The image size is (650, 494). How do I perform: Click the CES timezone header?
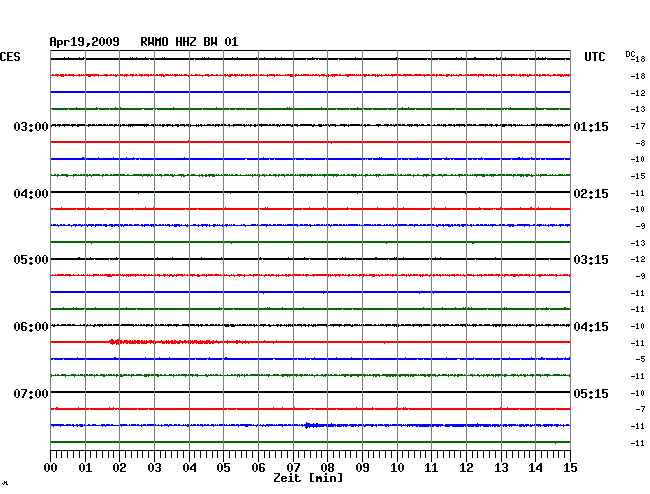[10, 57]
